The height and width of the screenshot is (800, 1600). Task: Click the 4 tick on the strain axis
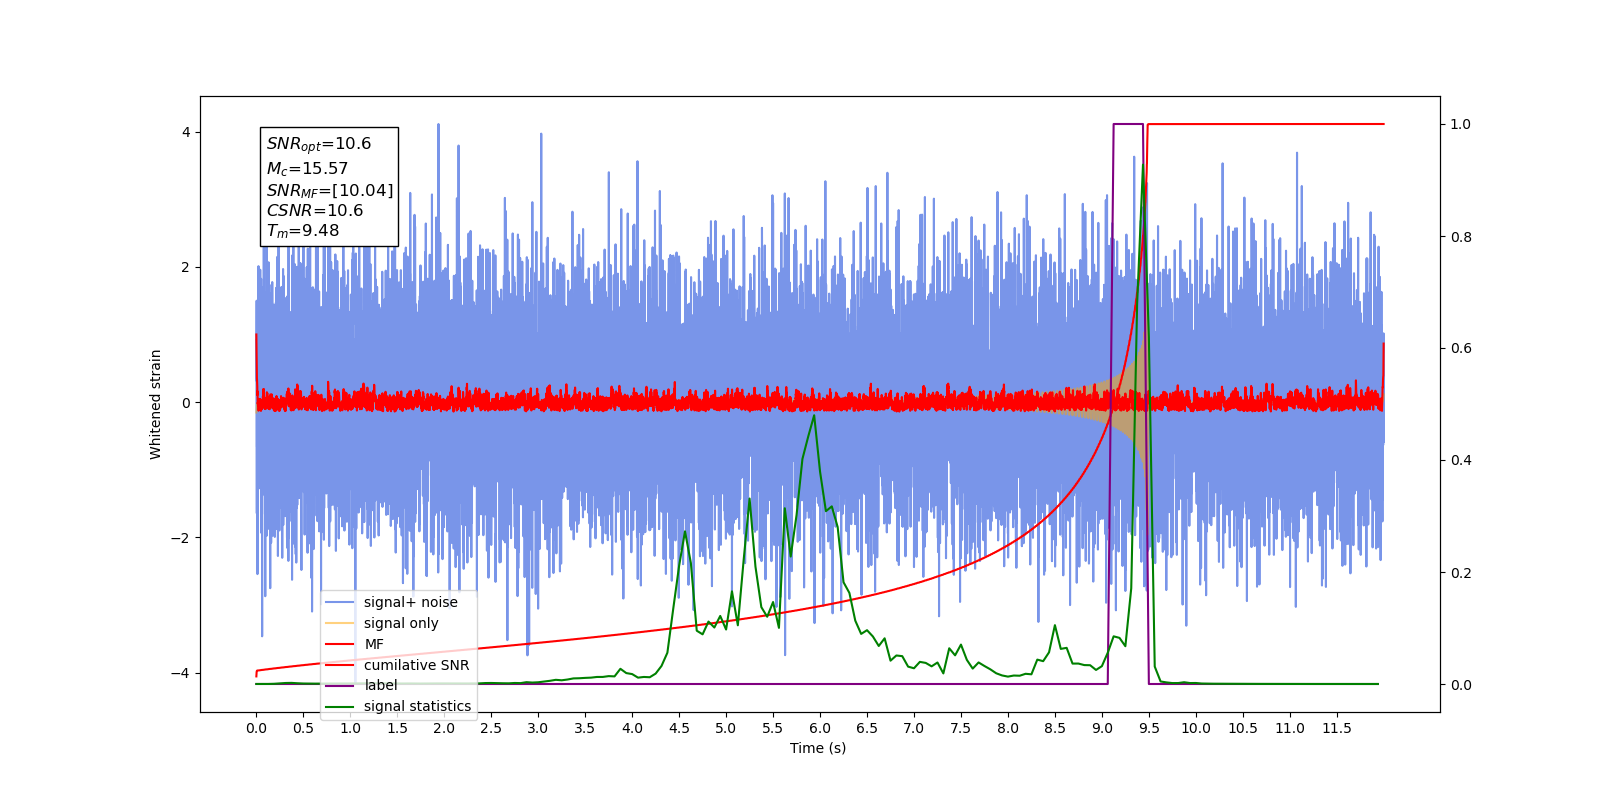coord(186,132)
